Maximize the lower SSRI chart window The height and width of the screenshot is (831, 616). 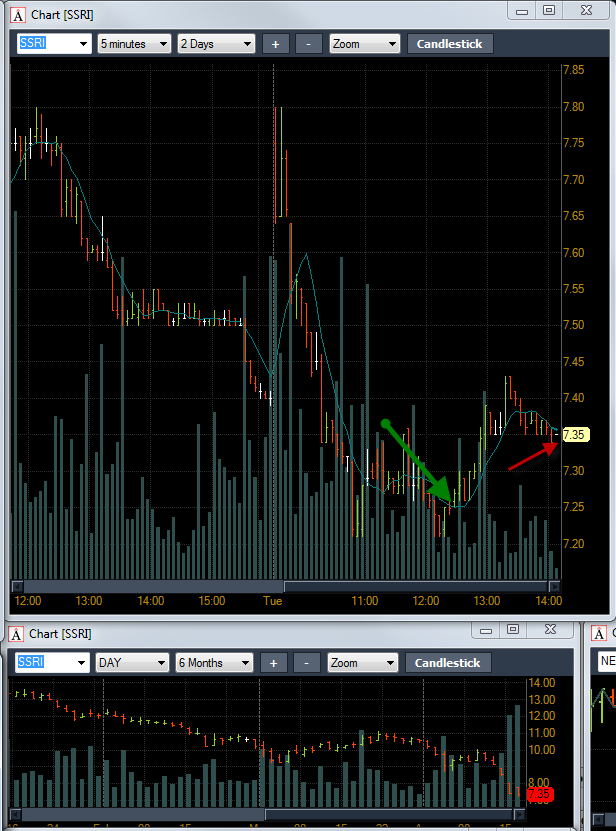tap(513, 630)
